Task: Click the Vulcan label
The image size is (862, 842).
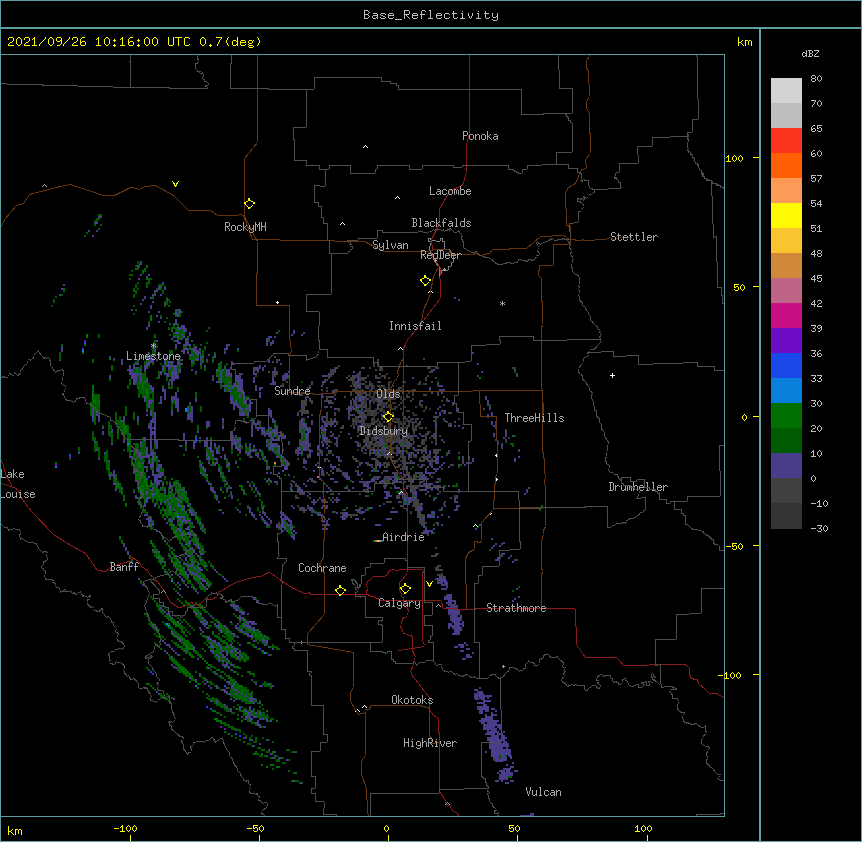Action: click(x=543, y=792)
